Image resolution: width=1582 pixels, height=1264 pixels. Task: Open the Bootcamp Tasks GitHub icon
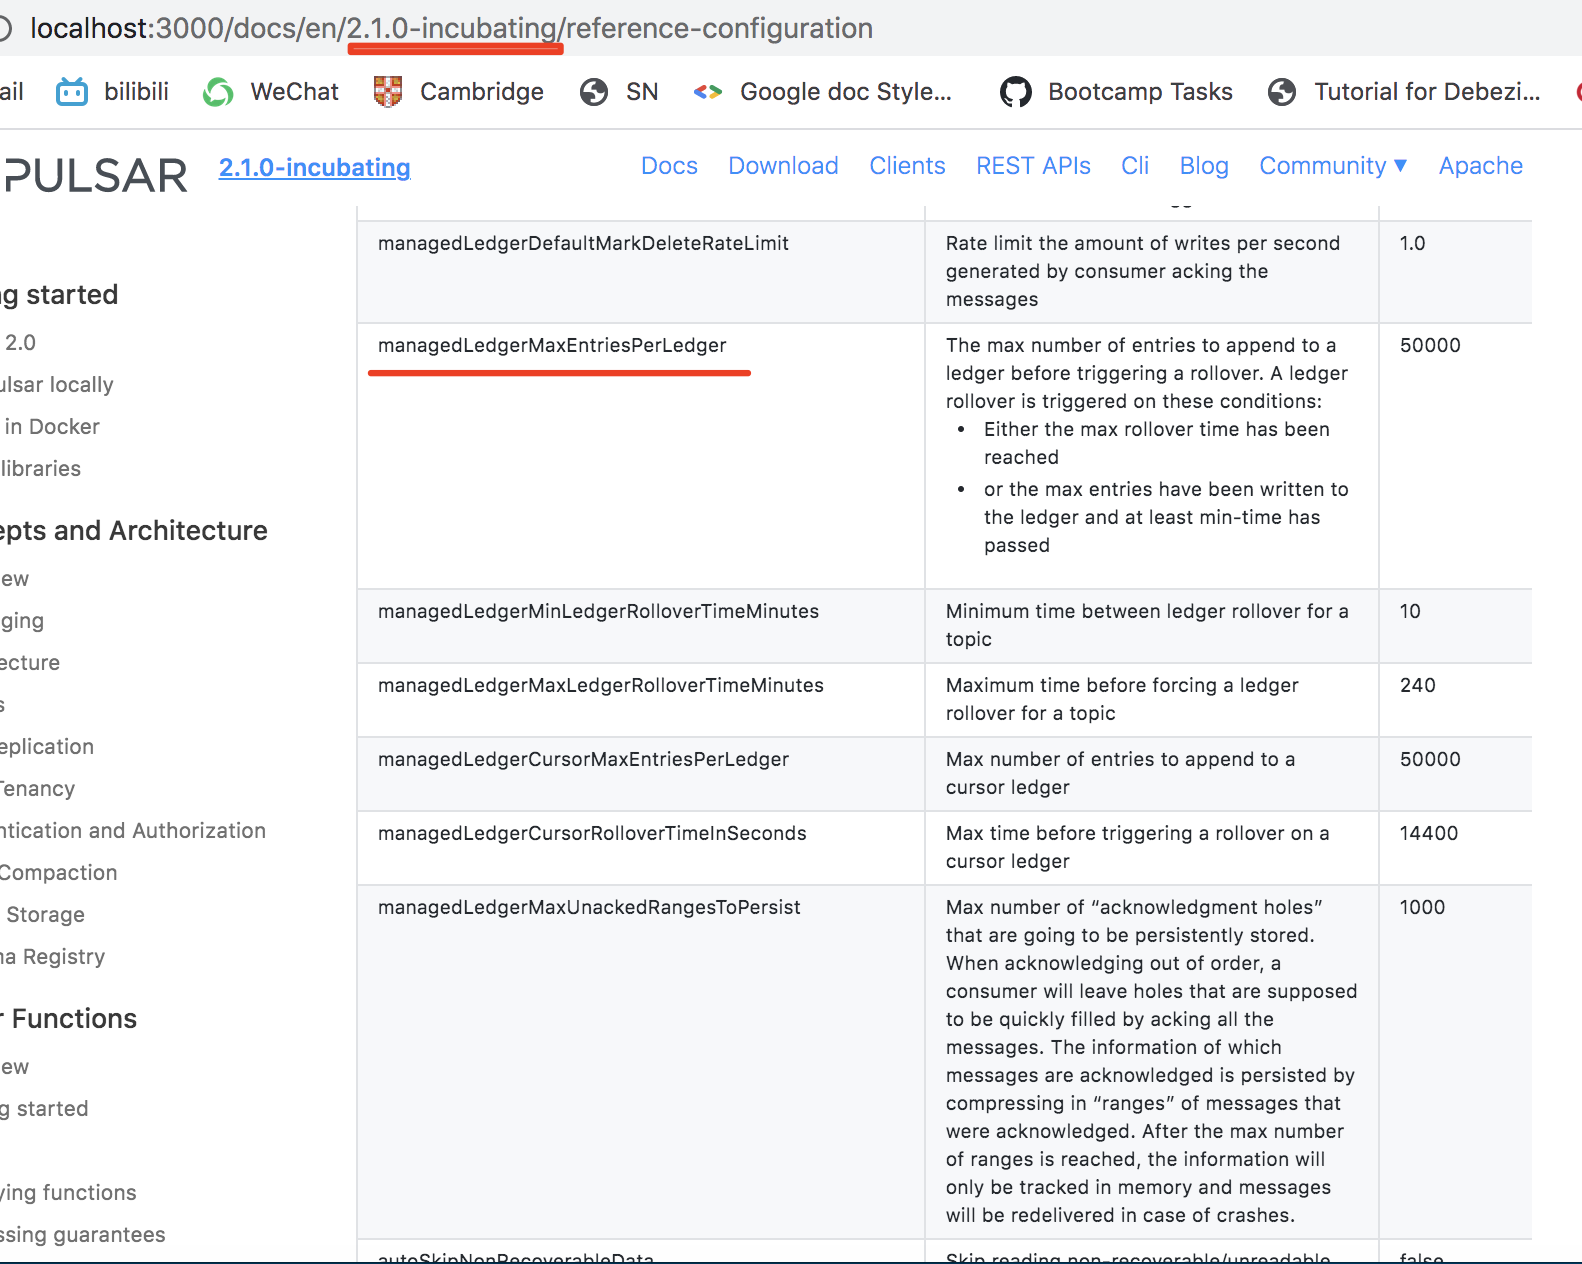1016,92
